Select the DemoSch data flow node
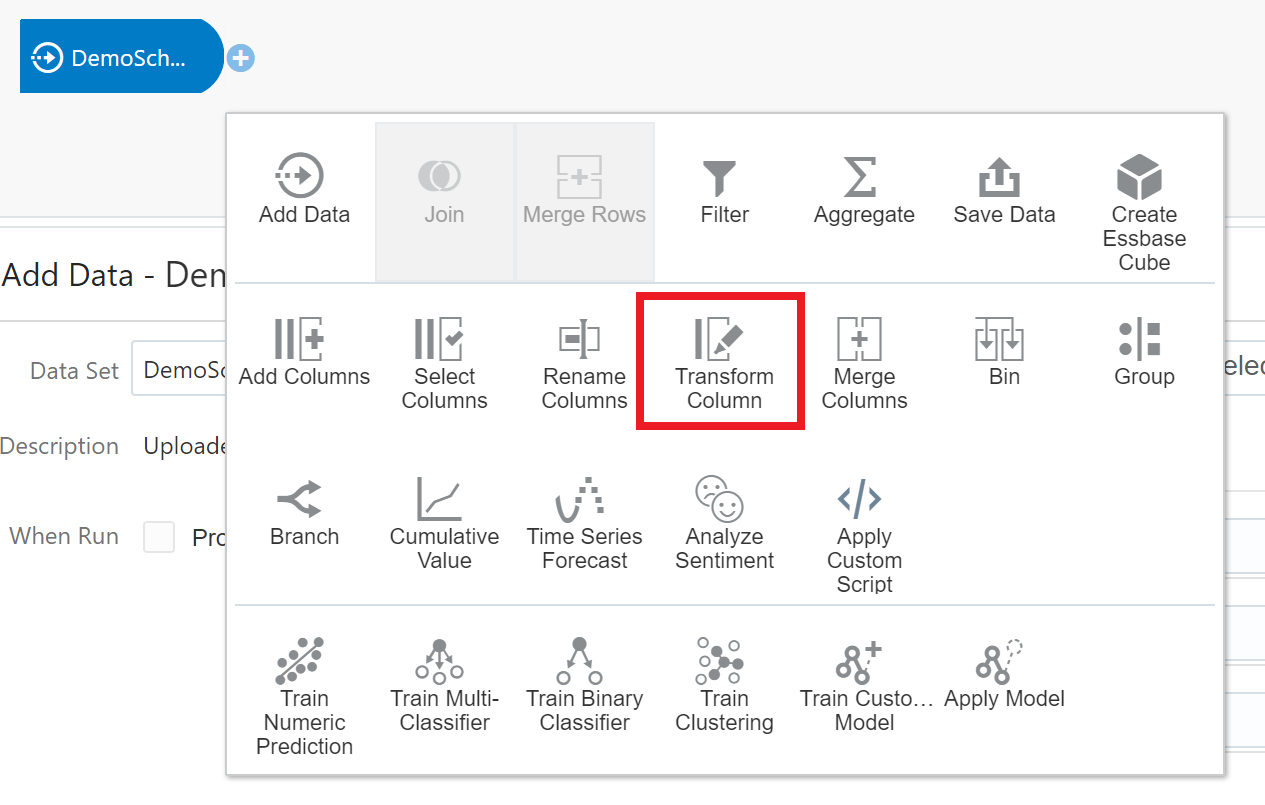The image size is (1265, 805). (x=120, y=56)
